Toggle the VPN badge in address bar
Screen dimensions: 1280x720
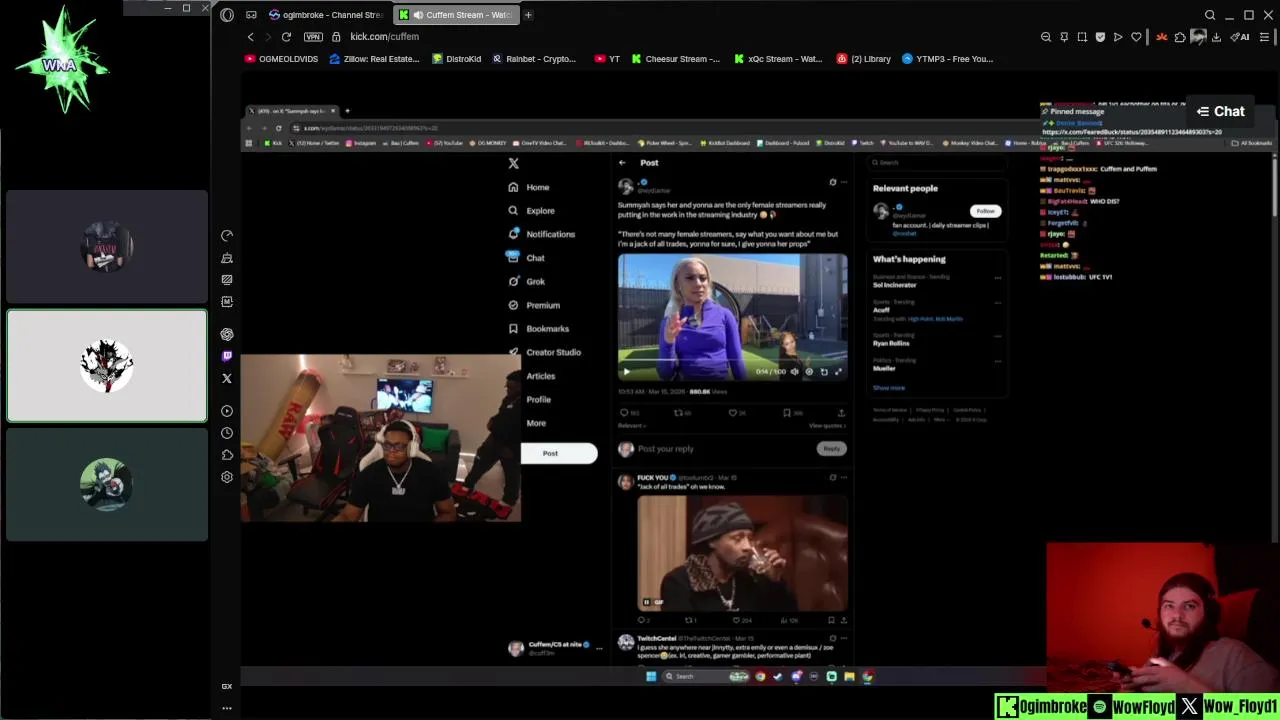point(313,37)
